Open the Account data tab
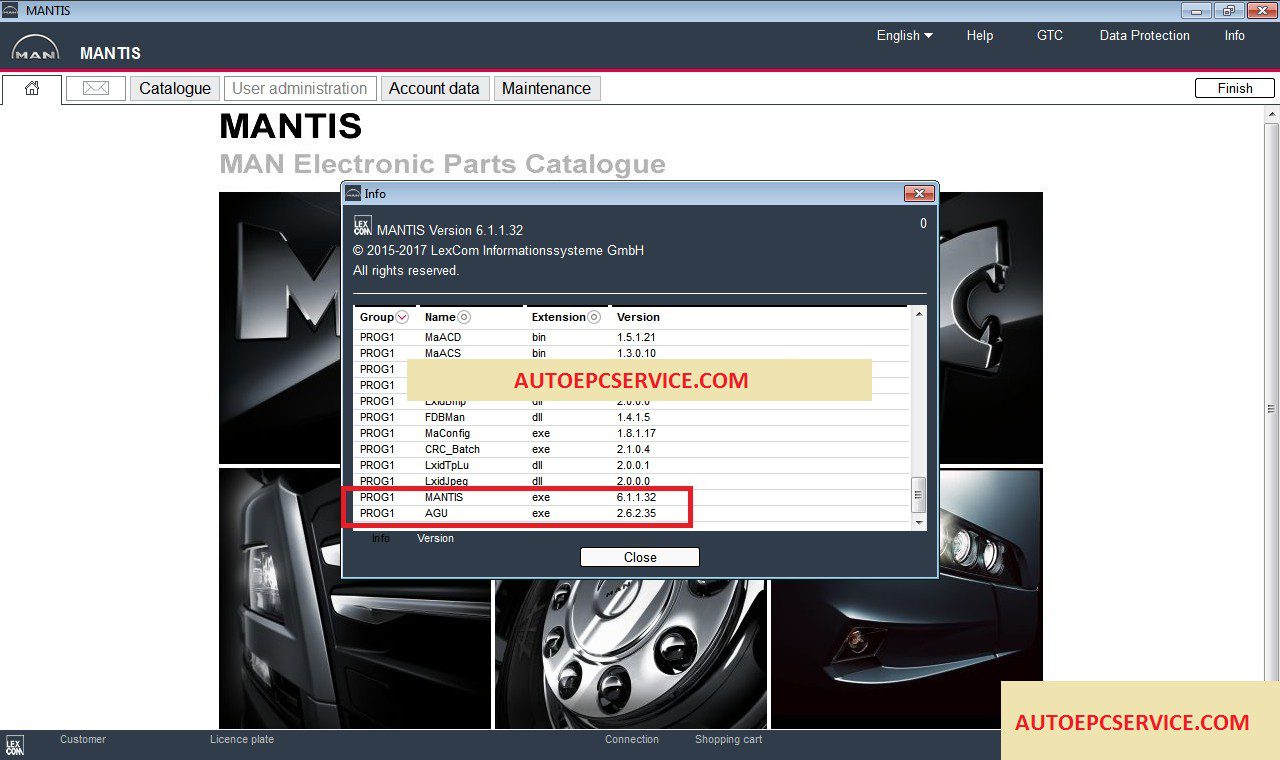 [x=434, y=88]
